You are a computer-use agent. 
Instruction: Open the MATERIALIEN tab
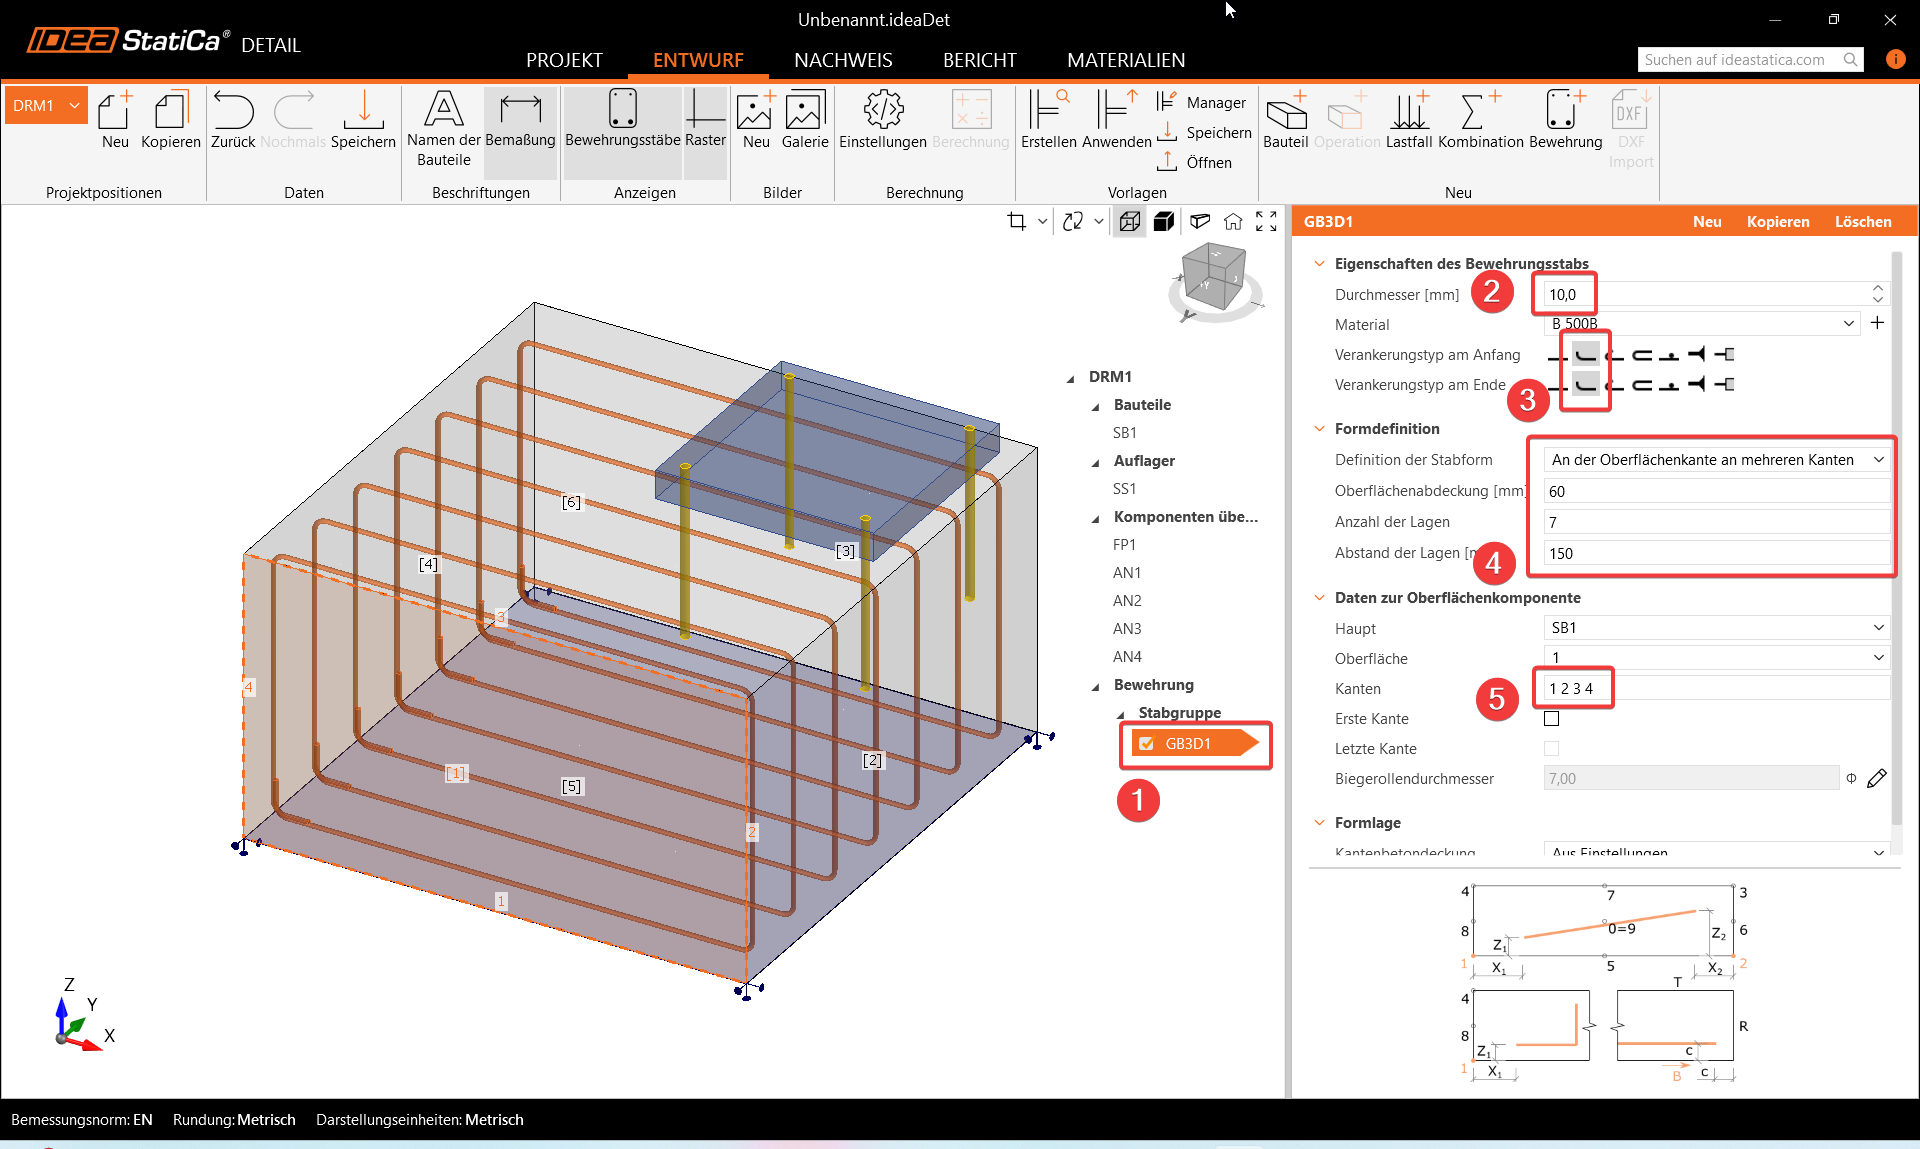(1125, 60)
